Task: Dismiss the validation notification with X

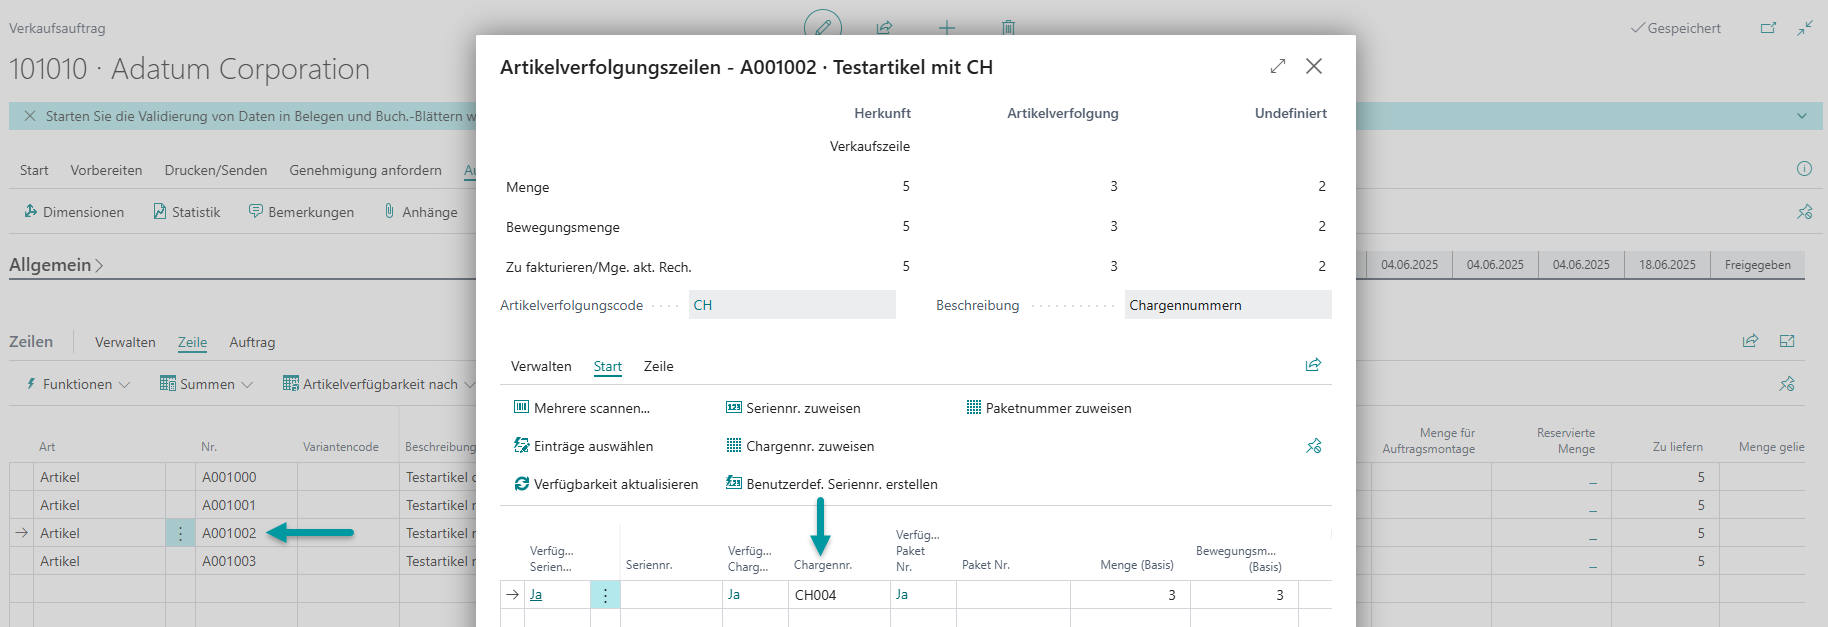Action: [30, 116]
